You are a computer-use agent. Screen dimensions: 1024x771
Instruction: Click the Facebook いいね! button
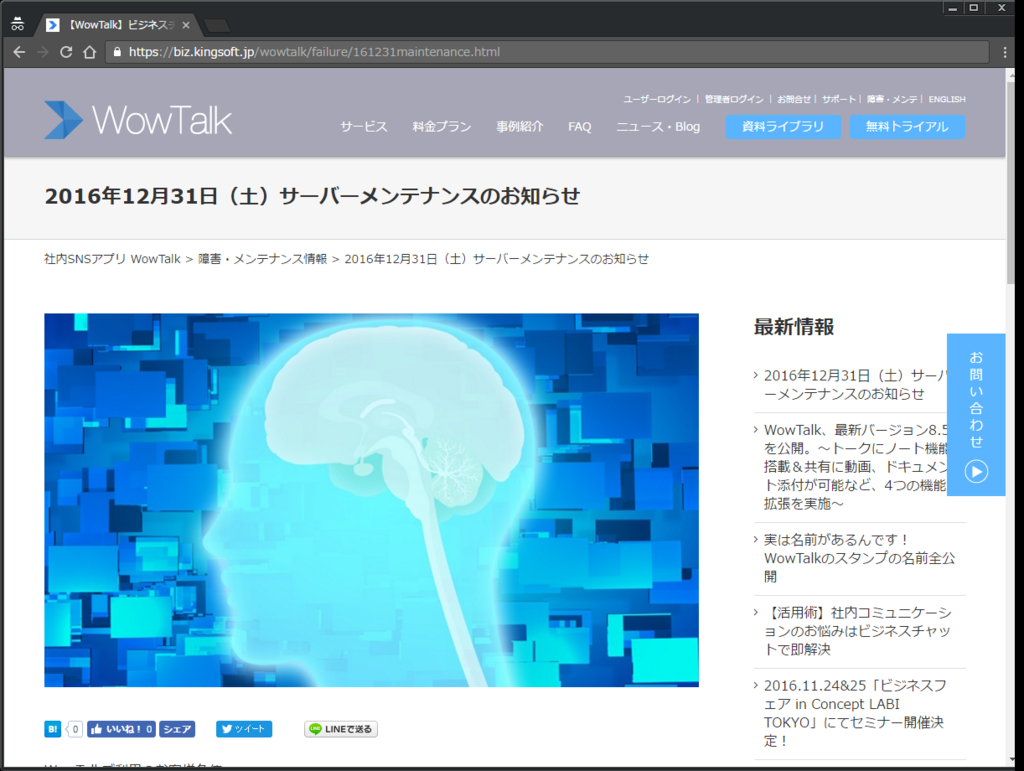pos(121,729)
